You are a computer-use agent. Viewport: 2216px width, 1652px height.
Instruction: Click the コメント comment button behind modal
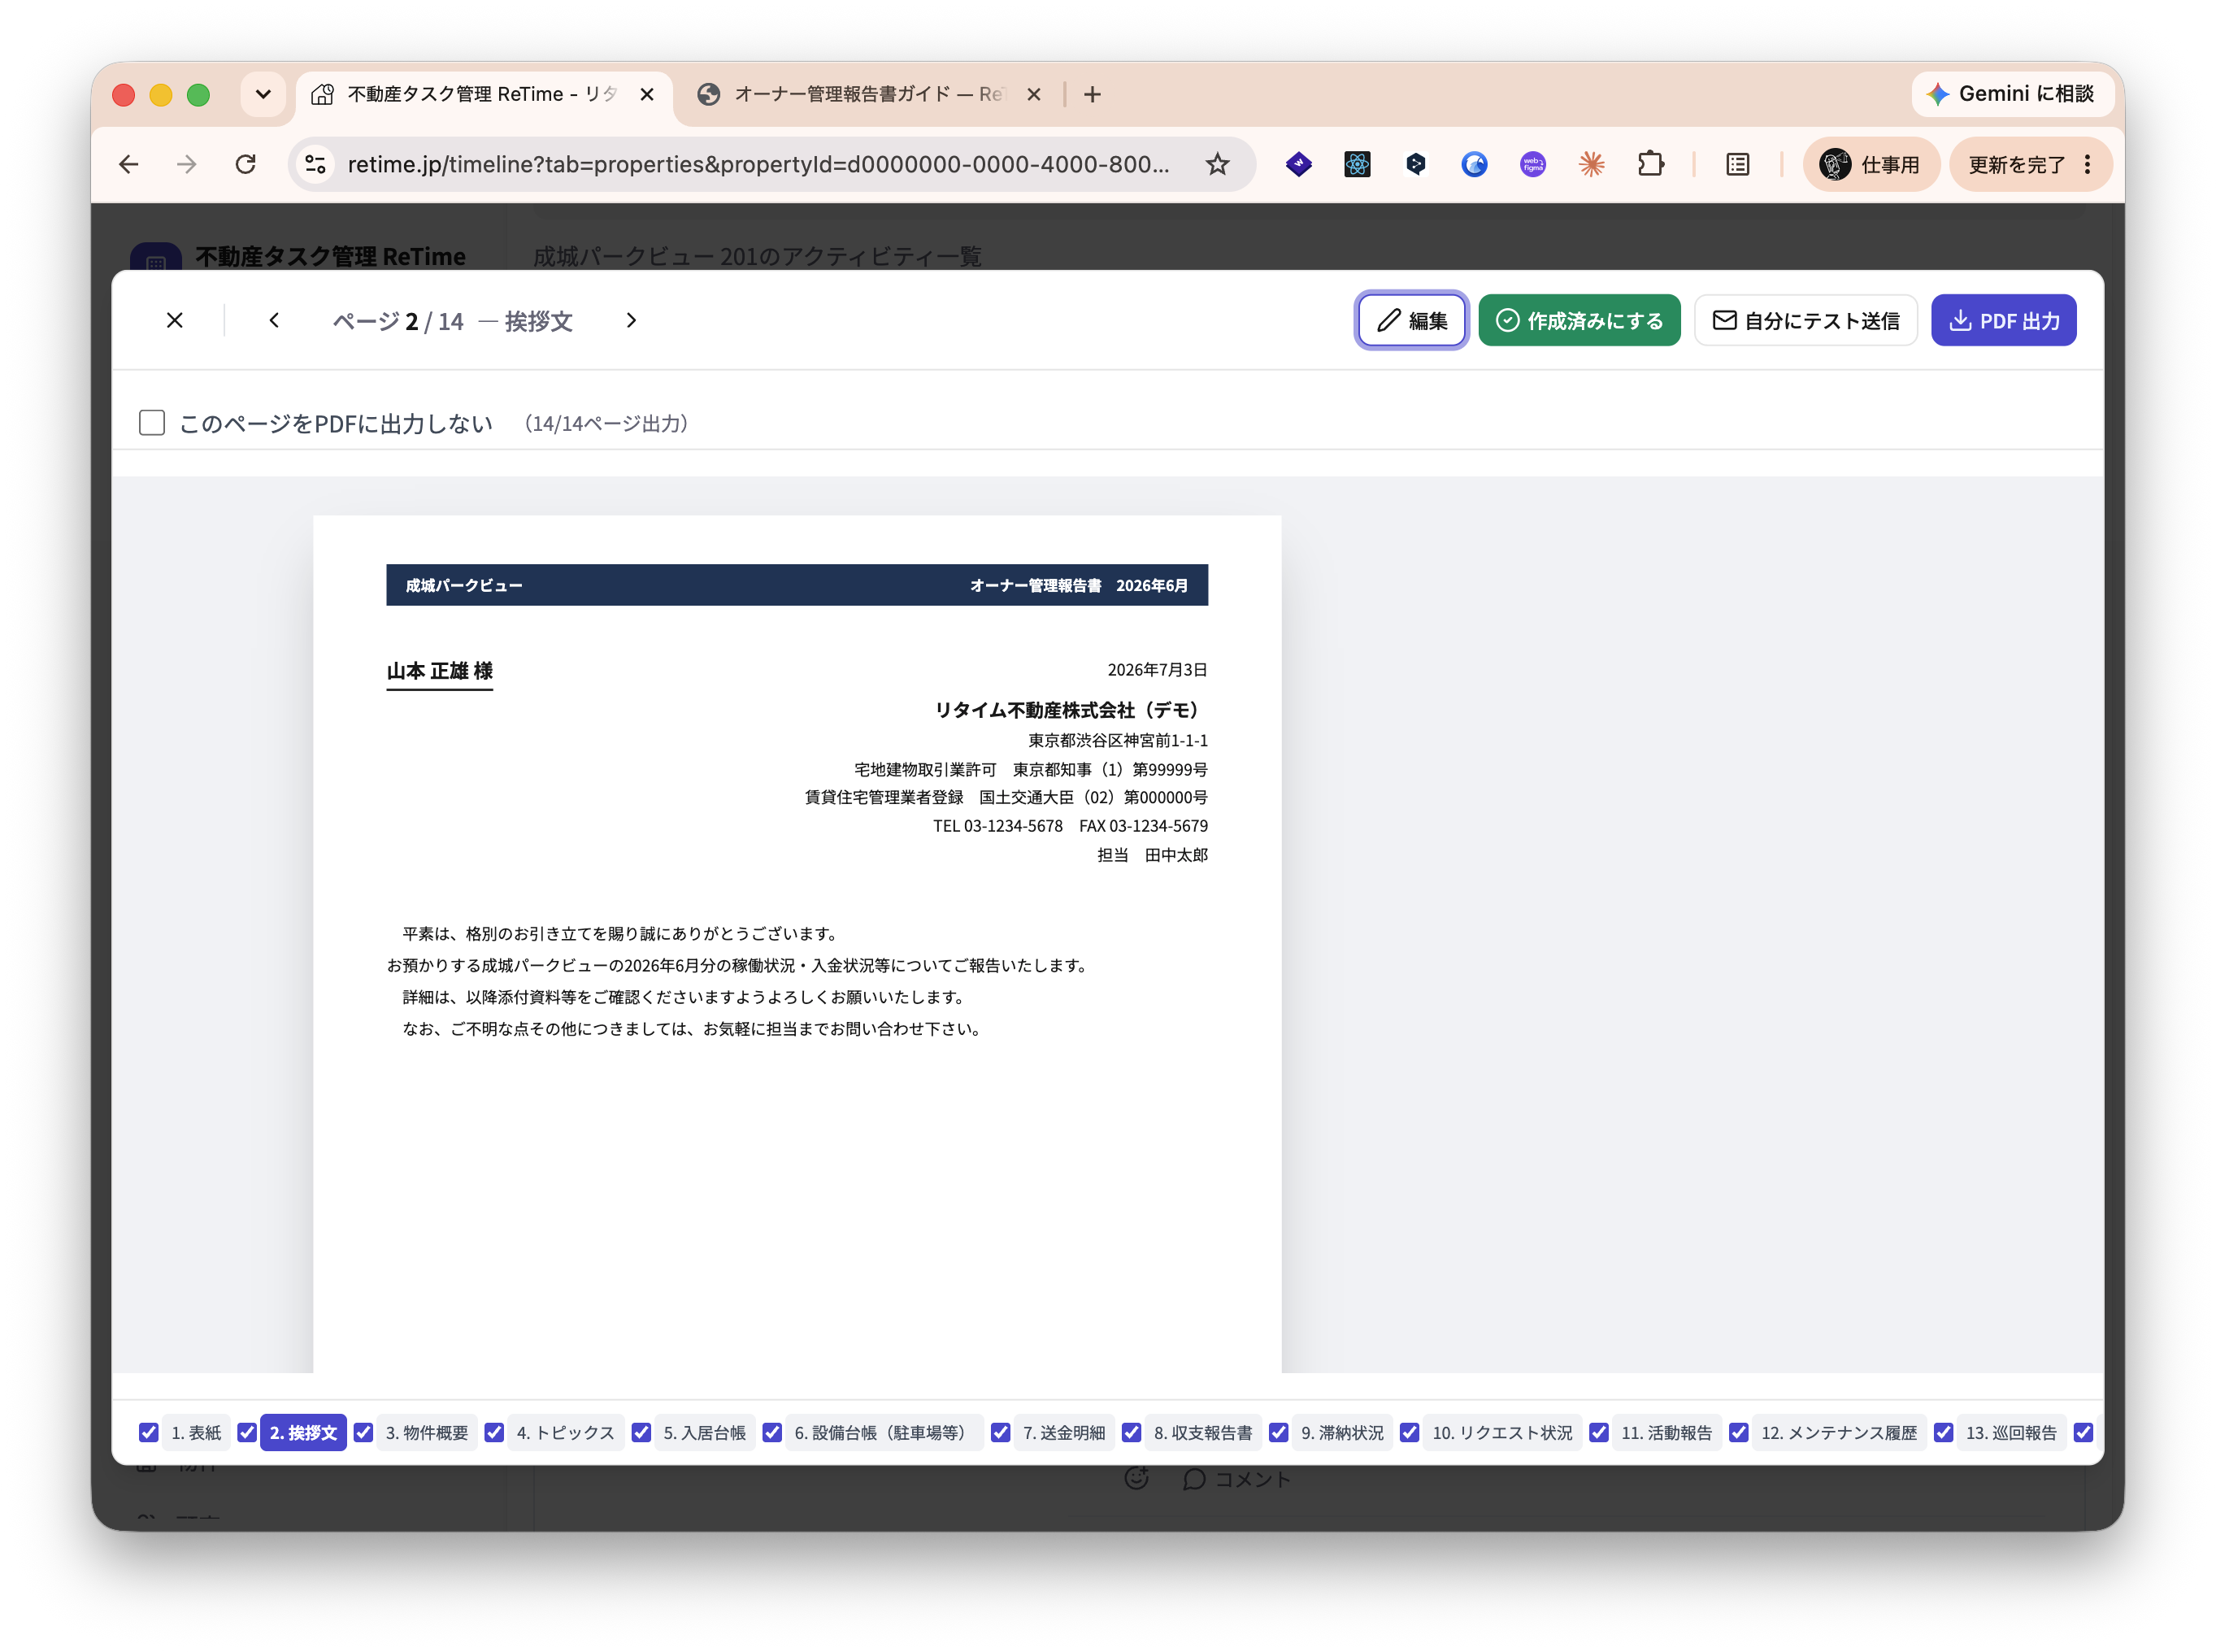tap(1236, 1478)
